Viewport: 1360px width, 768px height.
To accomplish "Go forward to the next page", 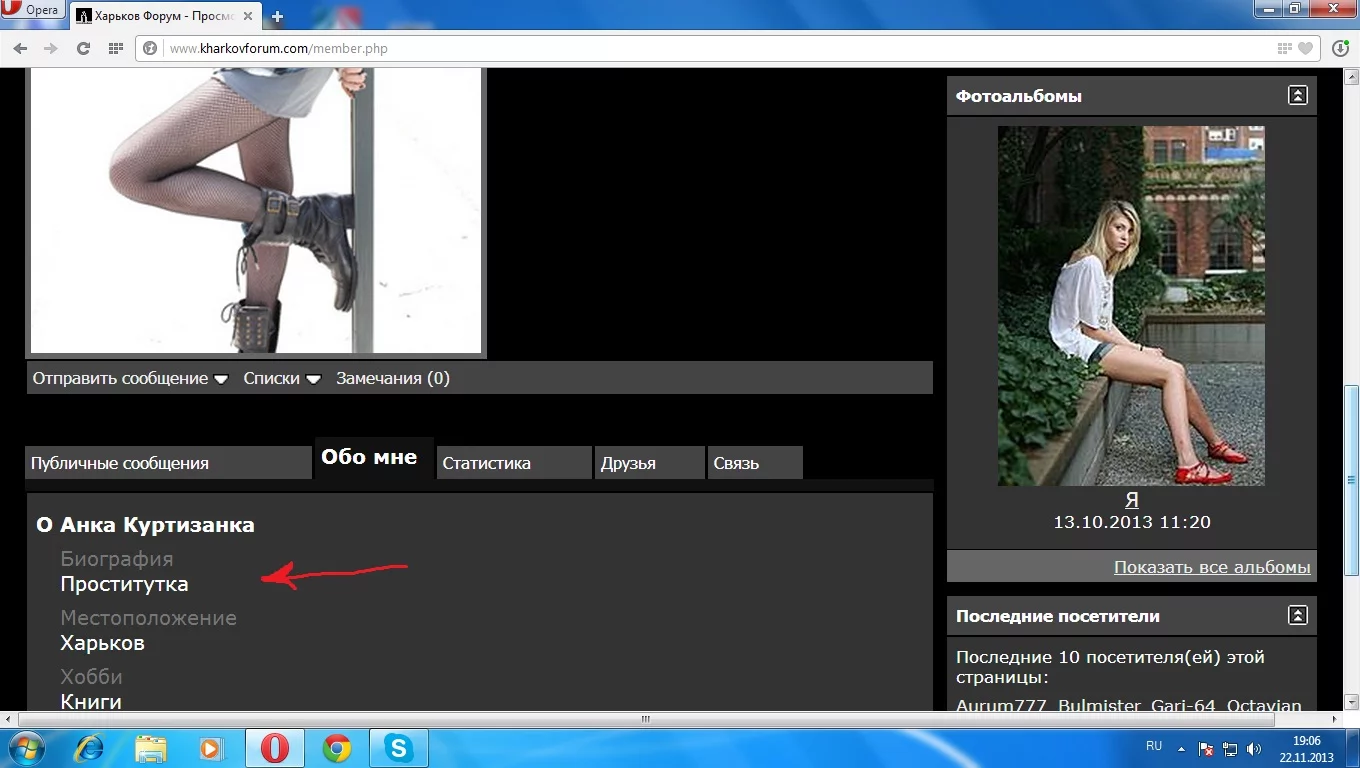I will coord(50,48).
